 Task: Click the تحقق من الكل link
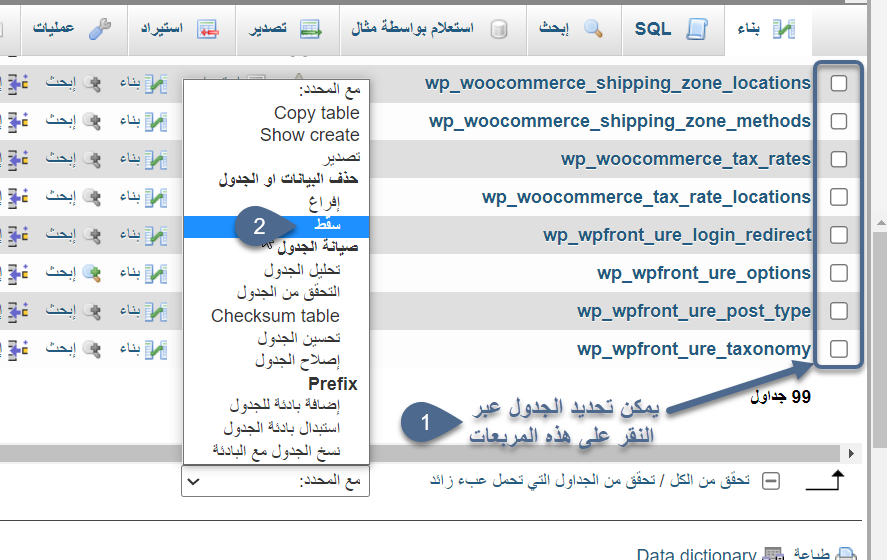click(720, 481)
